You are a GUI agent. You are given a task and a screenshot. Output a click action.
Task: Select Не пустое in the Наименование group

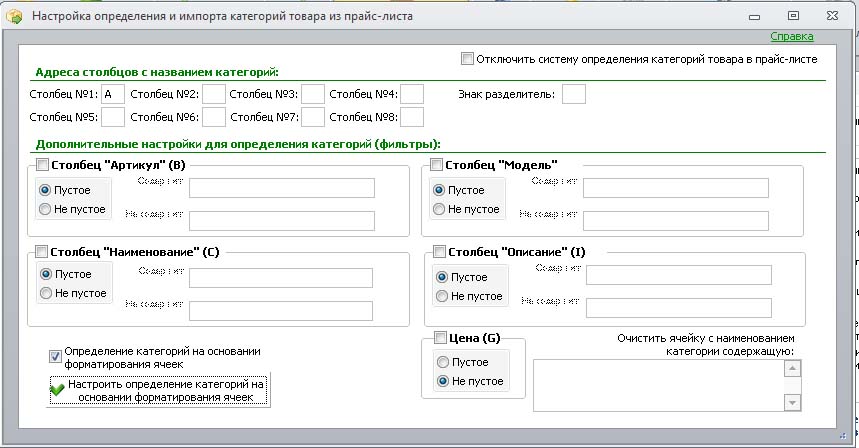(46, 293)
